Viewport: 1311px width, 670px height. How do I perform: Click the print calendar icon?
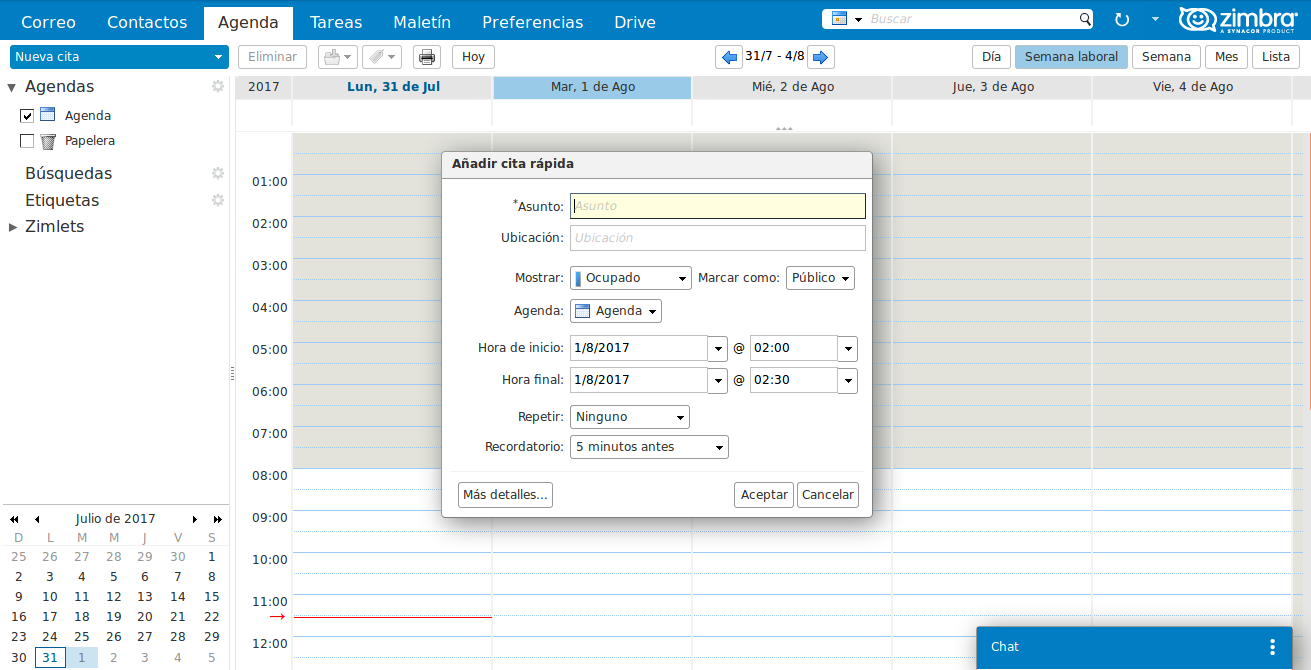427,57
